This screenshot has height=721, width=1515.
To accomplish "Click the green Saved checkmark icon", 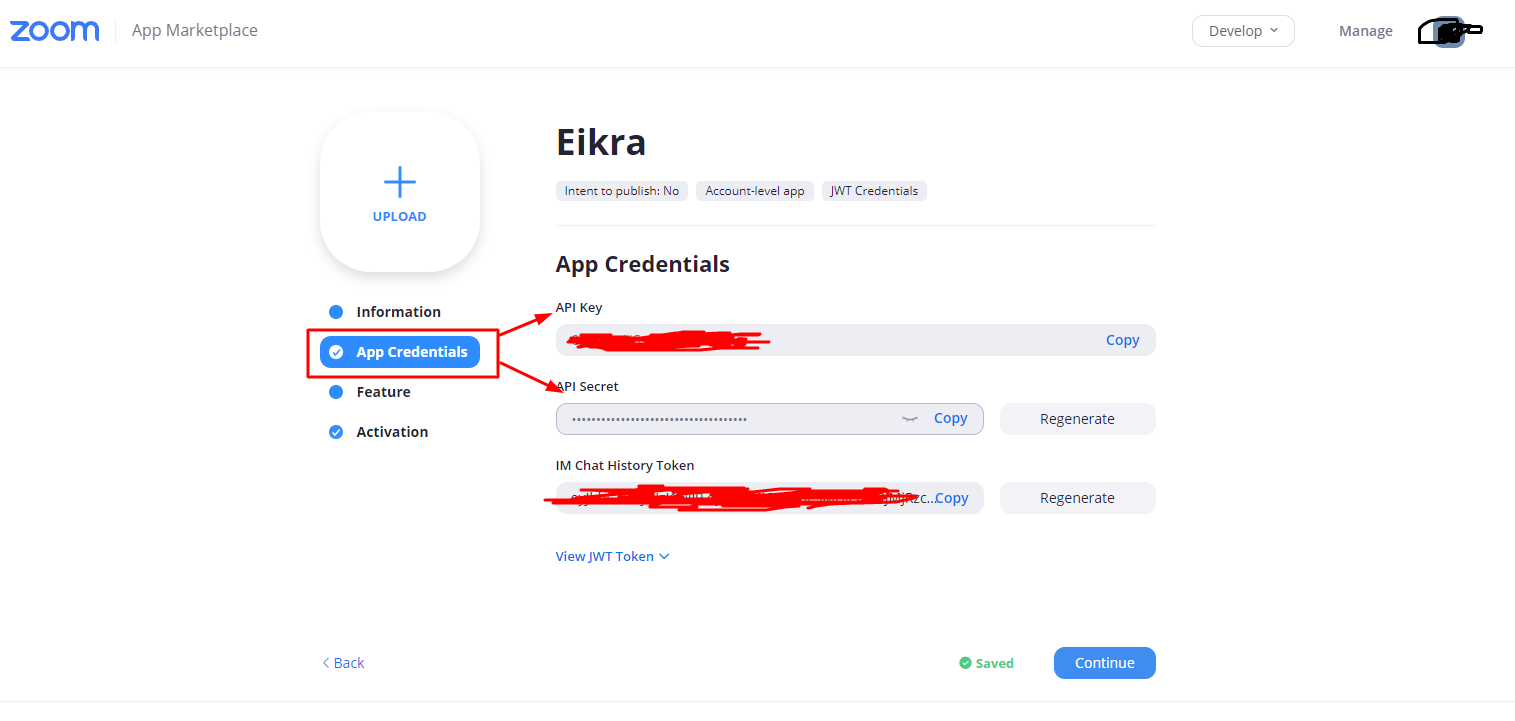I will [965, 663].
